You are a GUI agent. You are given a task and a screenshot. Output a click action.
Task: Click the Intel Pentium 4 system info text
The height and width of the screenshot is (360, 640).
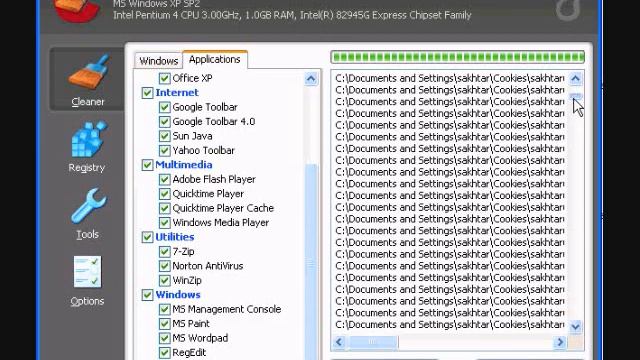click(x=292, y=15)
